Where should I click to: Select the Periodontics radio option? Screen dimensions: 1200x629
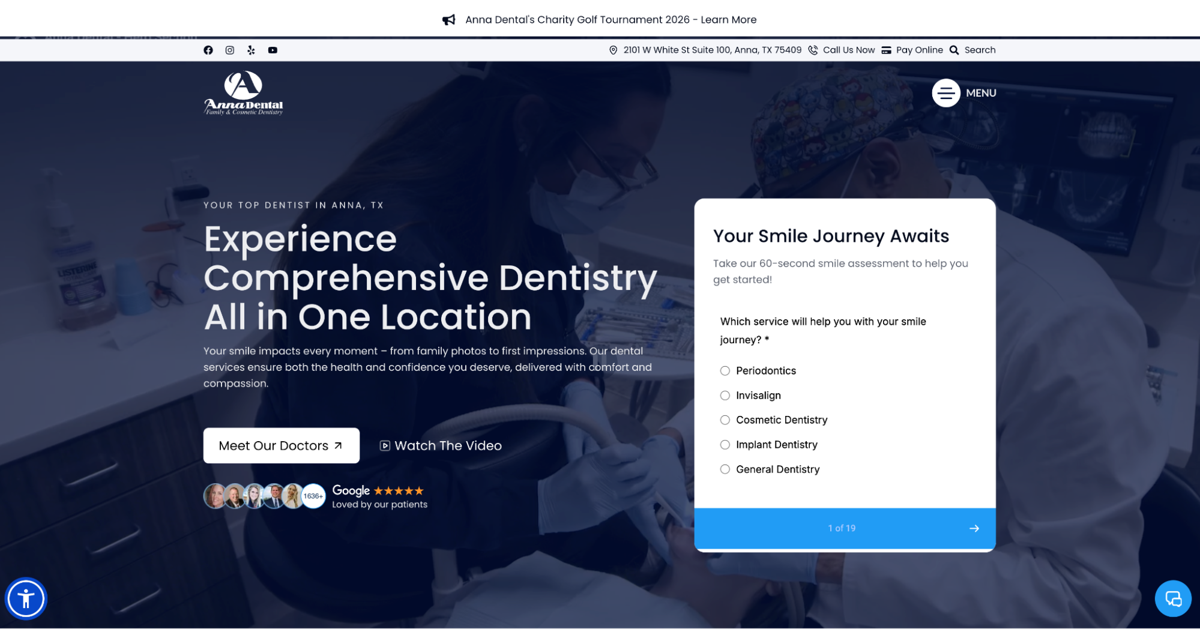click(725, 371)
